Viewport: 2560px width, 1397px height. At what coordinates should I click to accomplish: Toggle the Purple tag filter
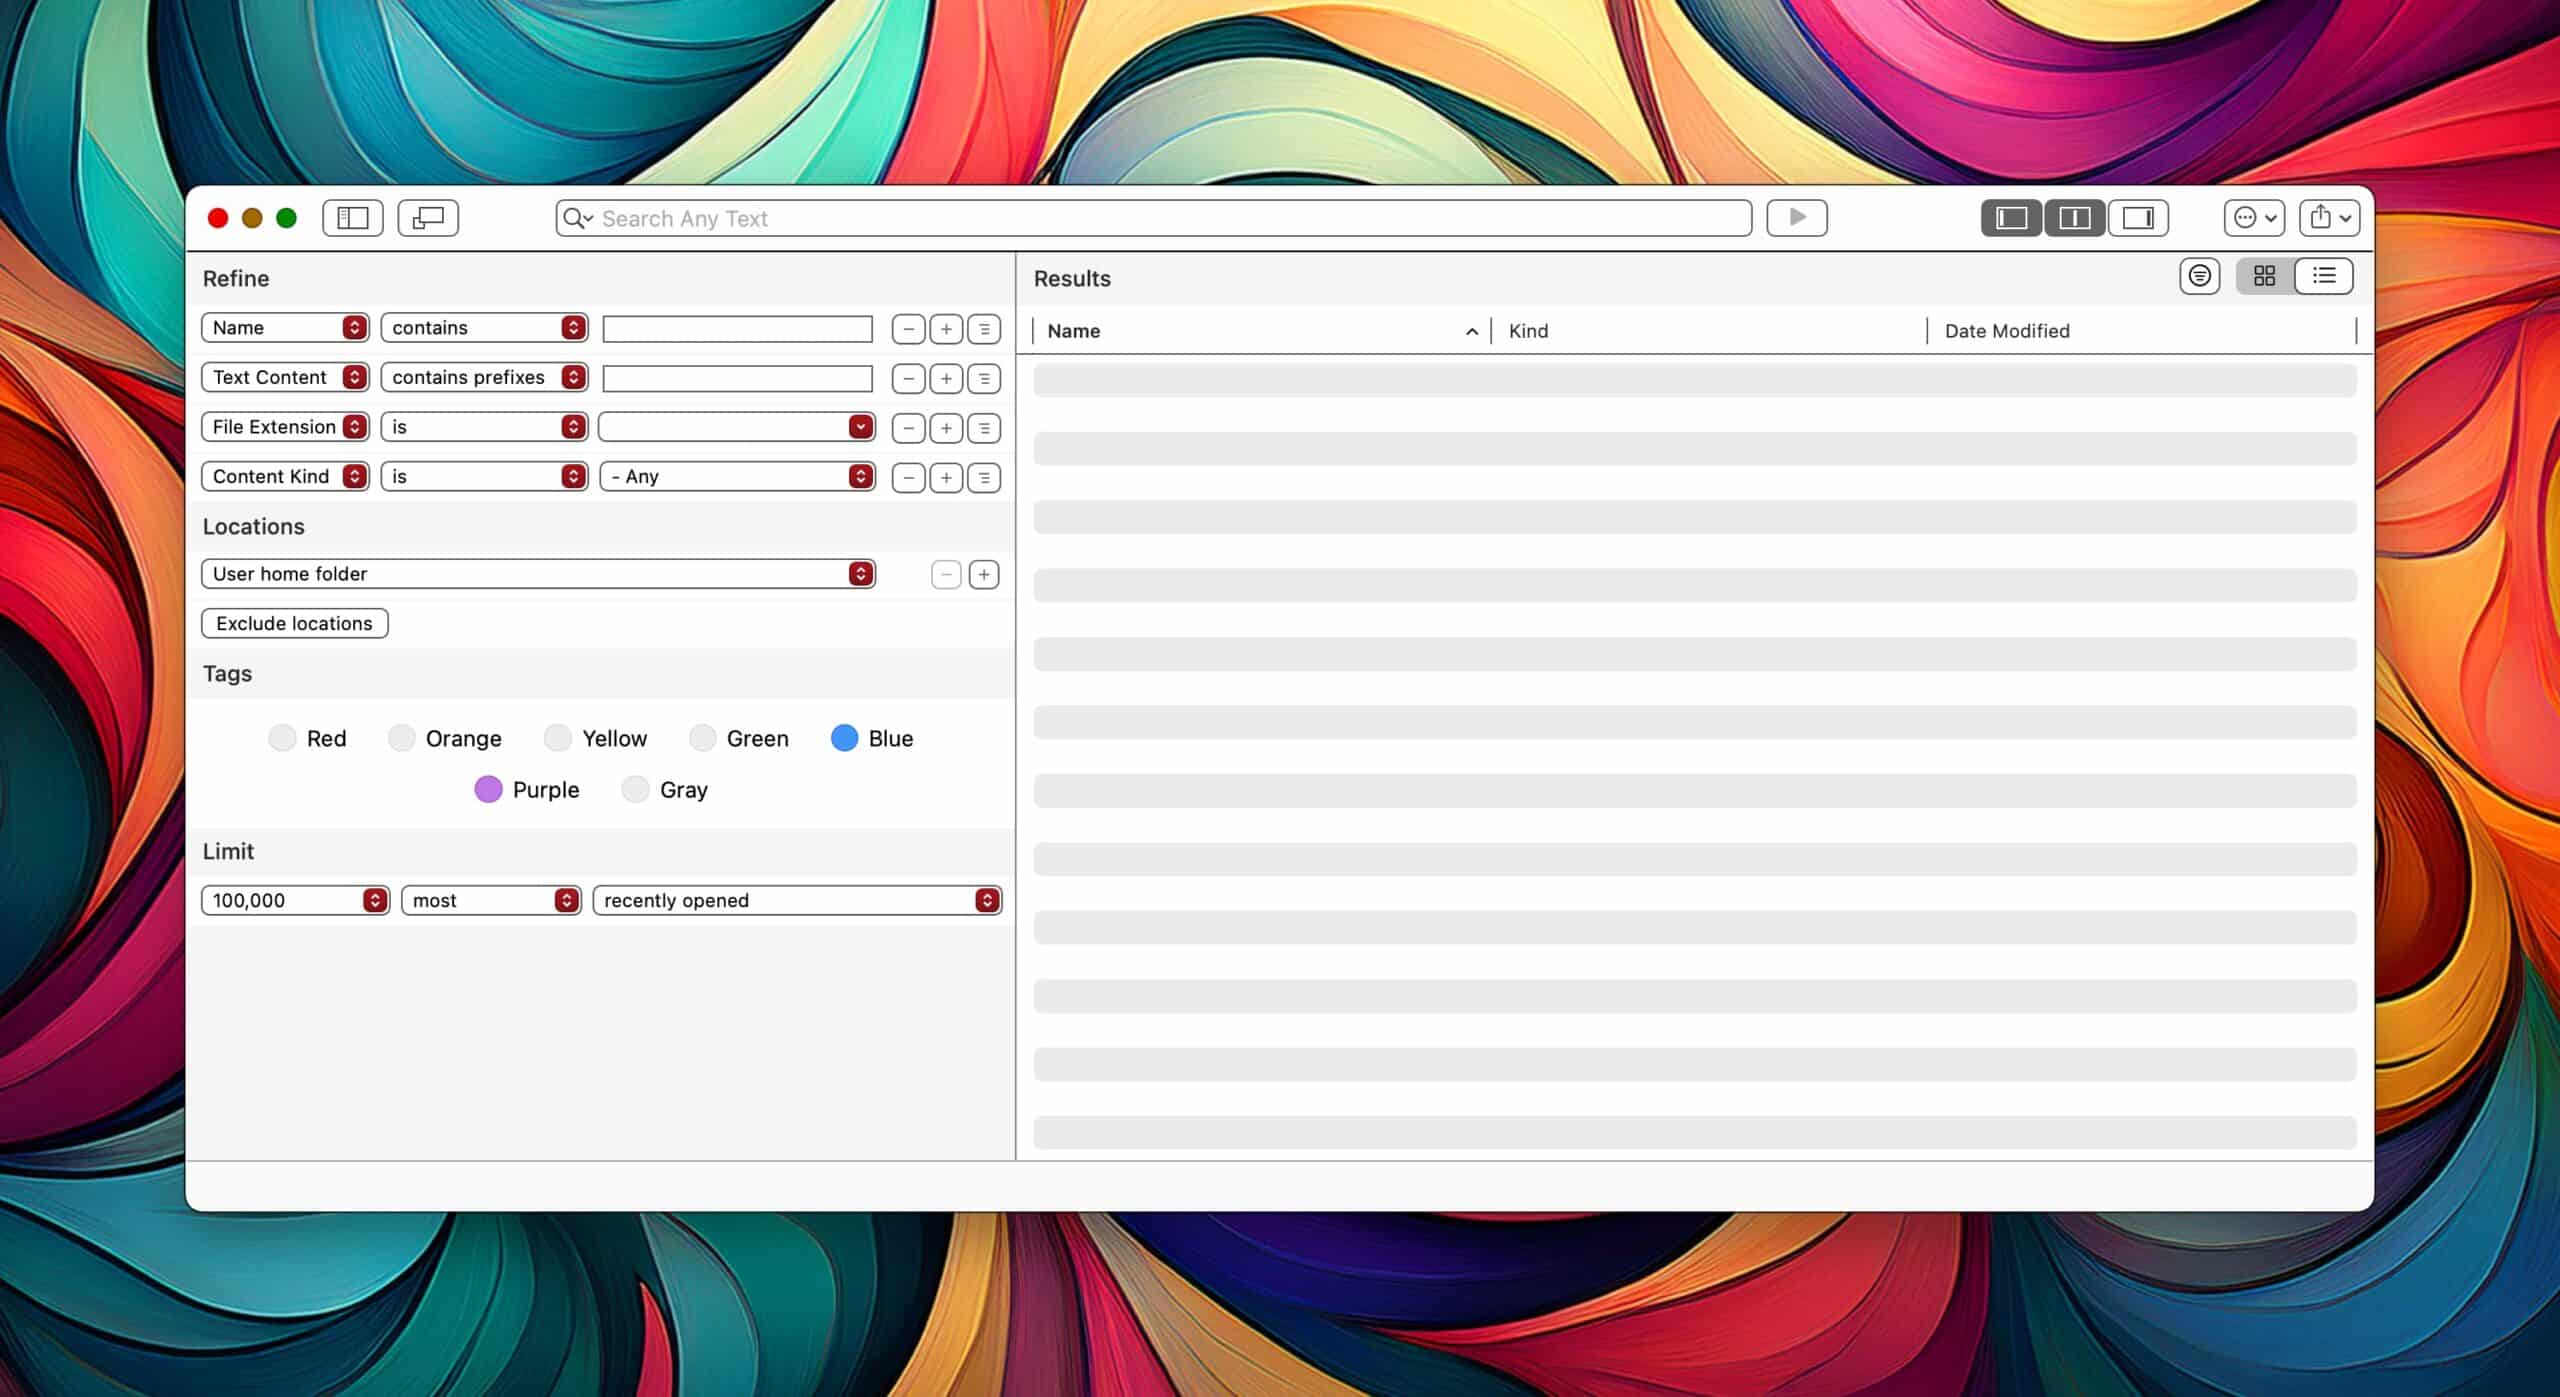tap(488, 789)
